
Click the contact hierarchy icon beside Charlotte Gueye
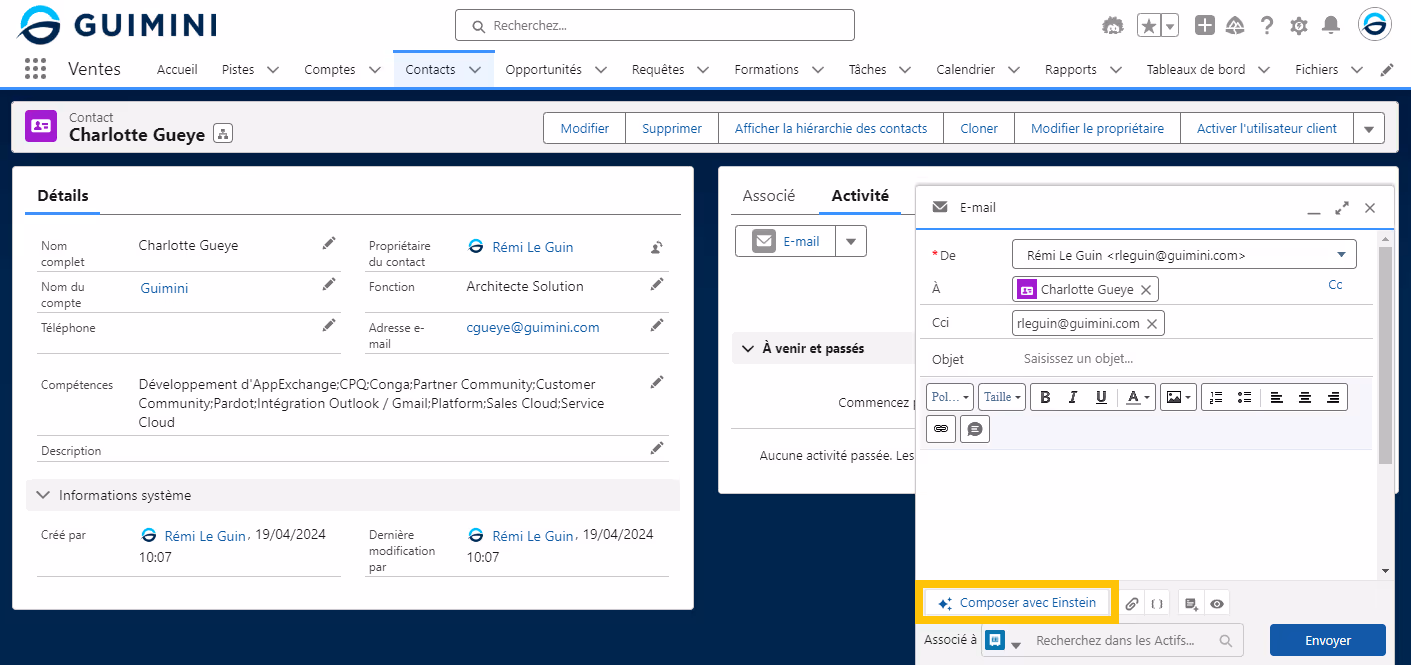223,134
